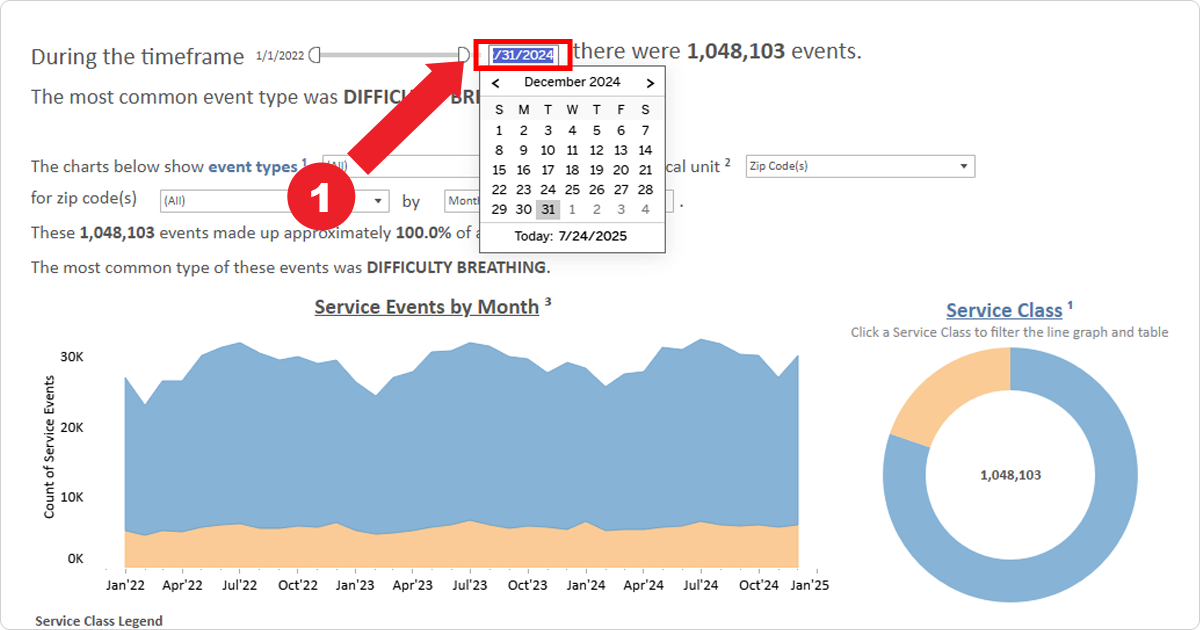Click the 1/1/2022 start date label
Viewport: 1200px width, 630px height.
pos(280,56)
